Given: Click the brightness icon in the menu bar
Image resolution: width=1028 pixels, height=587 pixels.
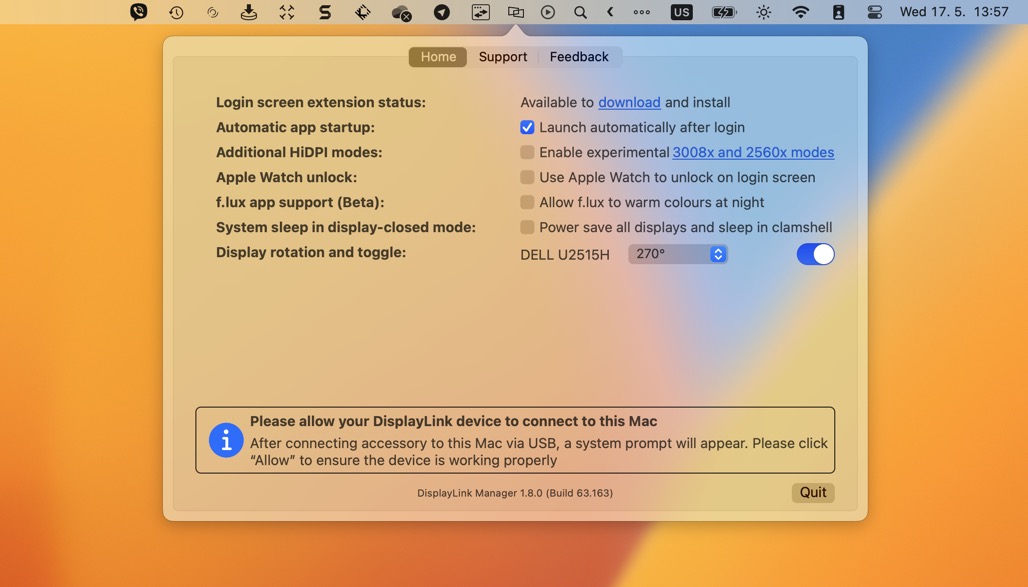Looking at the screenshot, I should click(762, 12).
